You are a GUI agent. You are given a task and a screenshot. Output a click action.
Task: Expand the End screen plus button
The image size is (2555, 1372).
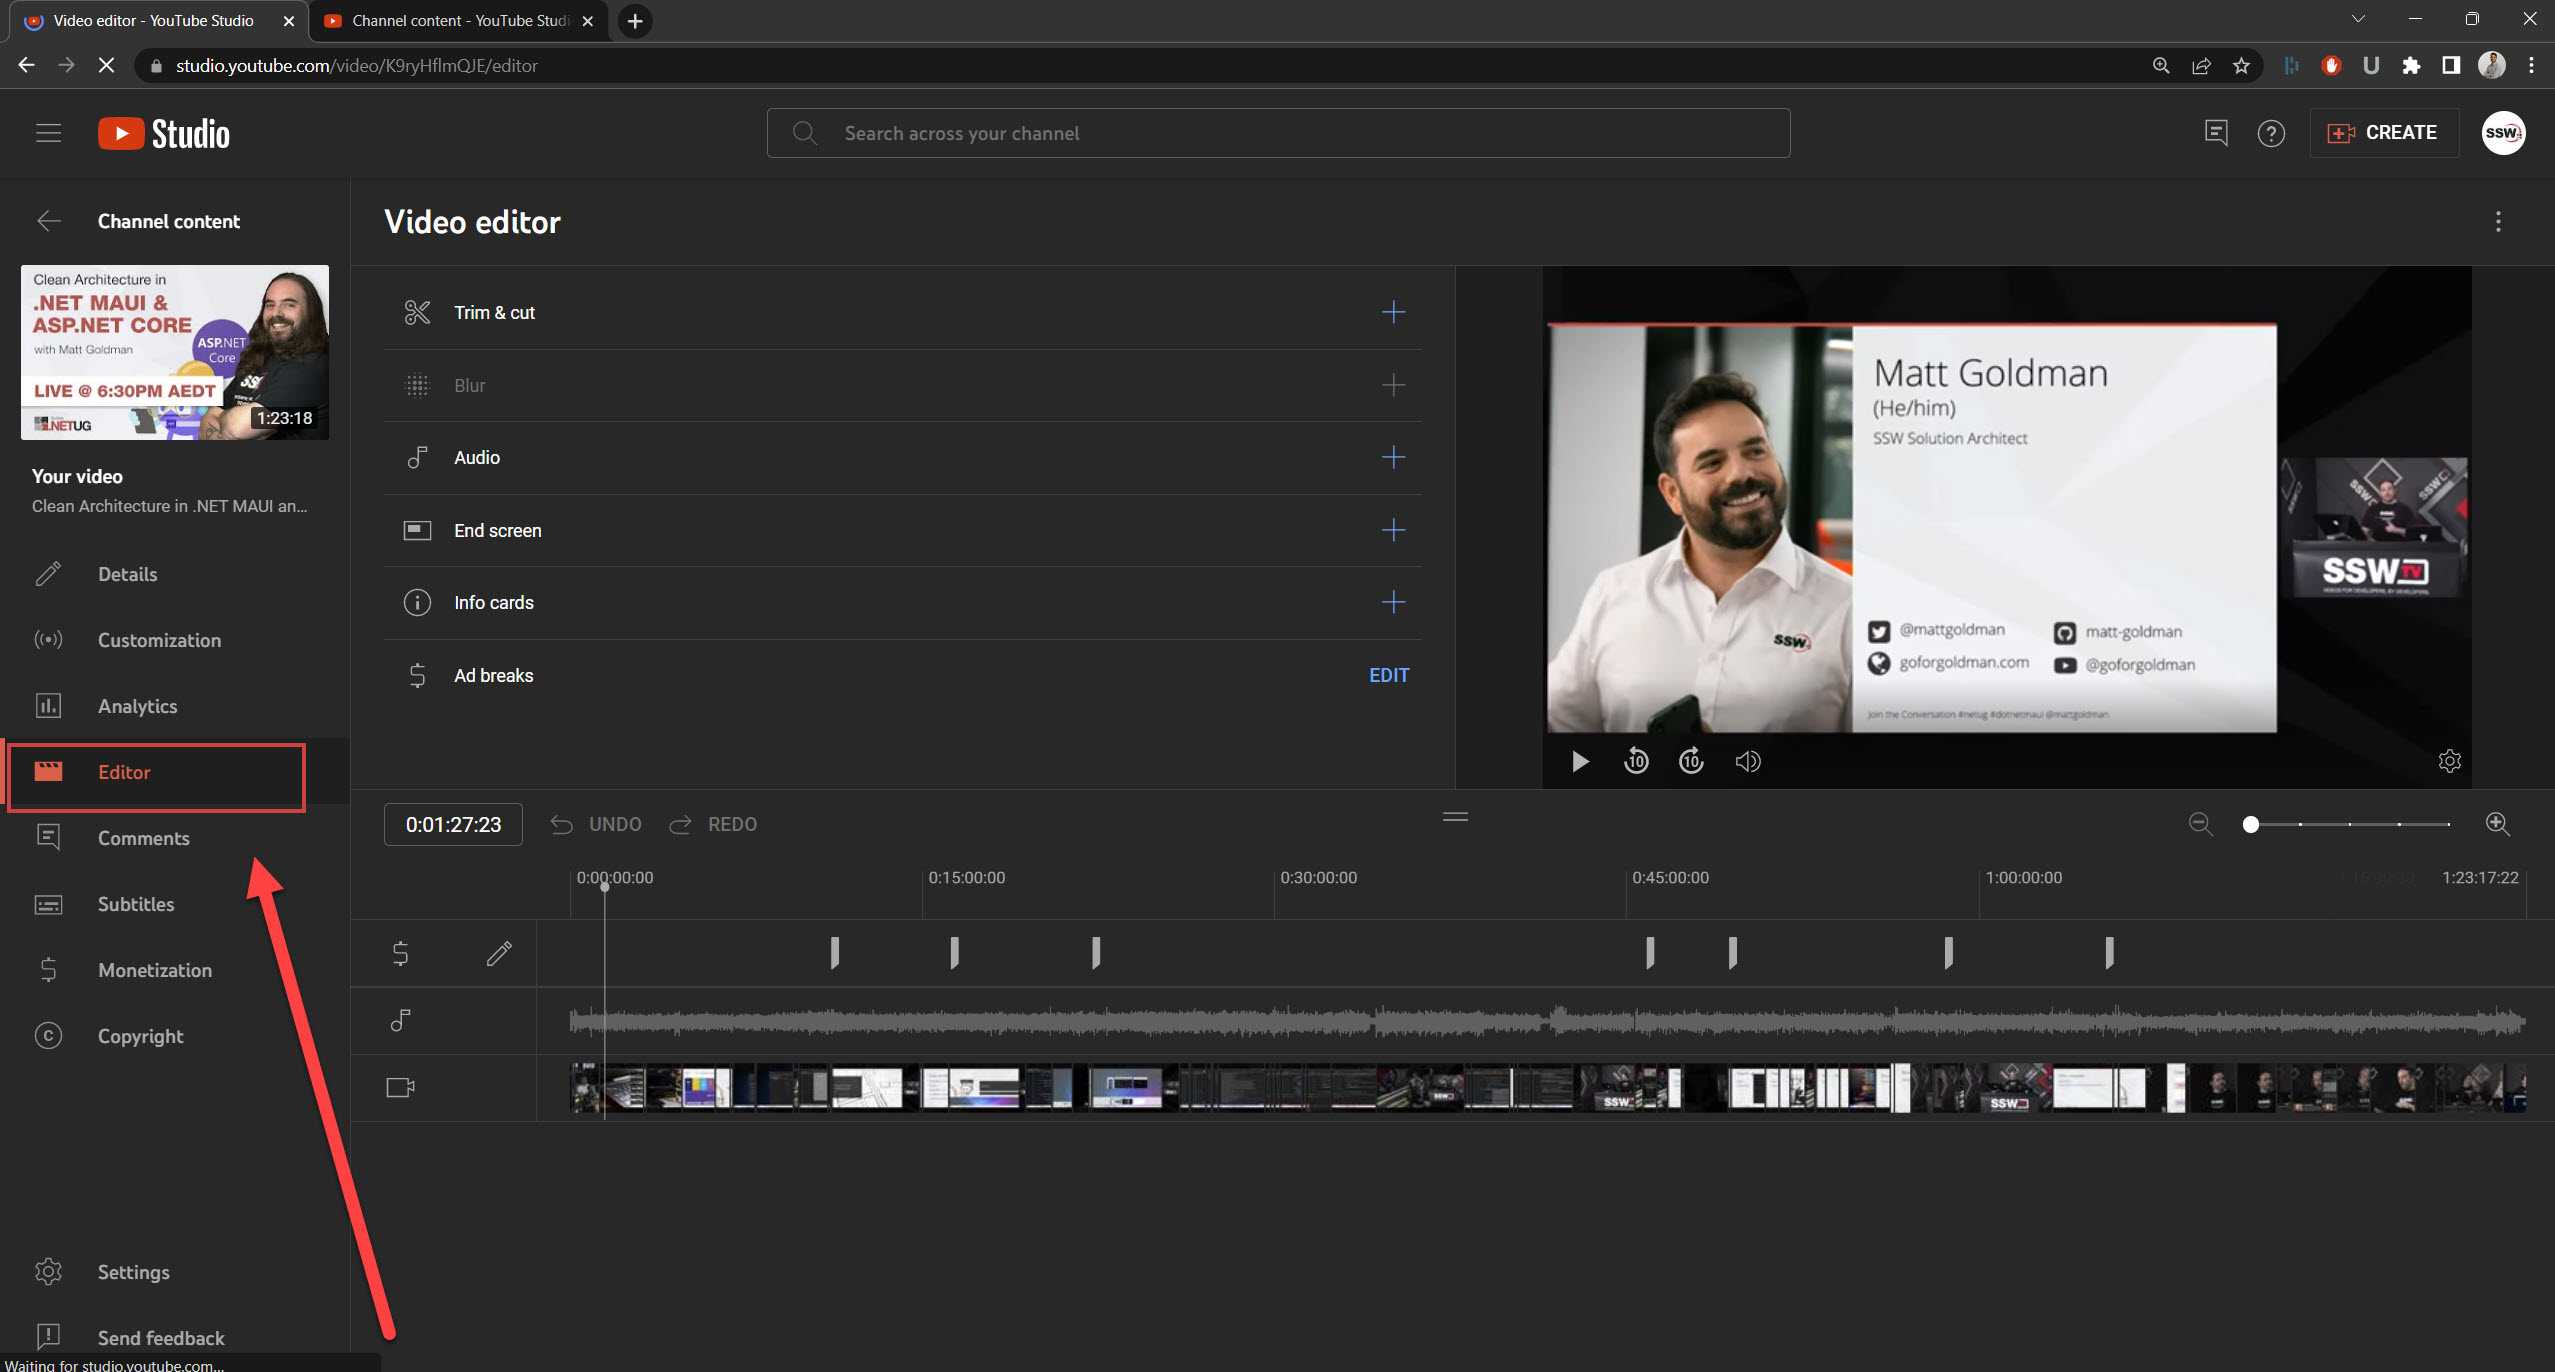point(1393,530)
